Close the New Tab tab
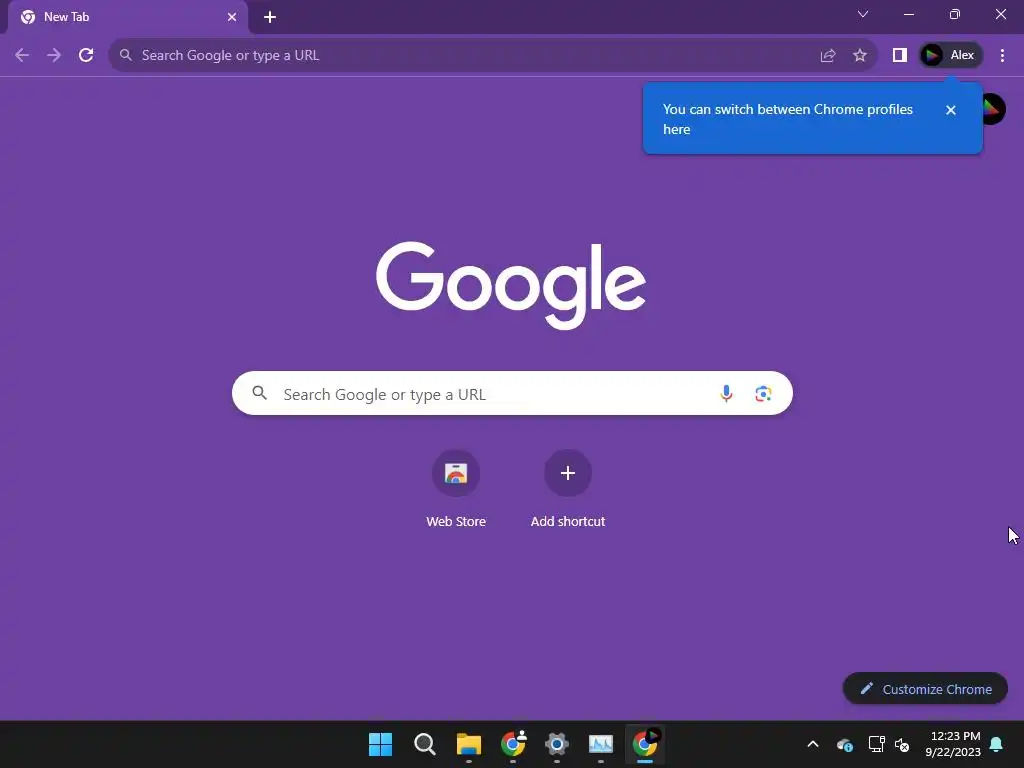The width and height of the screenshot is (1024, 768). [x=232, y=17]
